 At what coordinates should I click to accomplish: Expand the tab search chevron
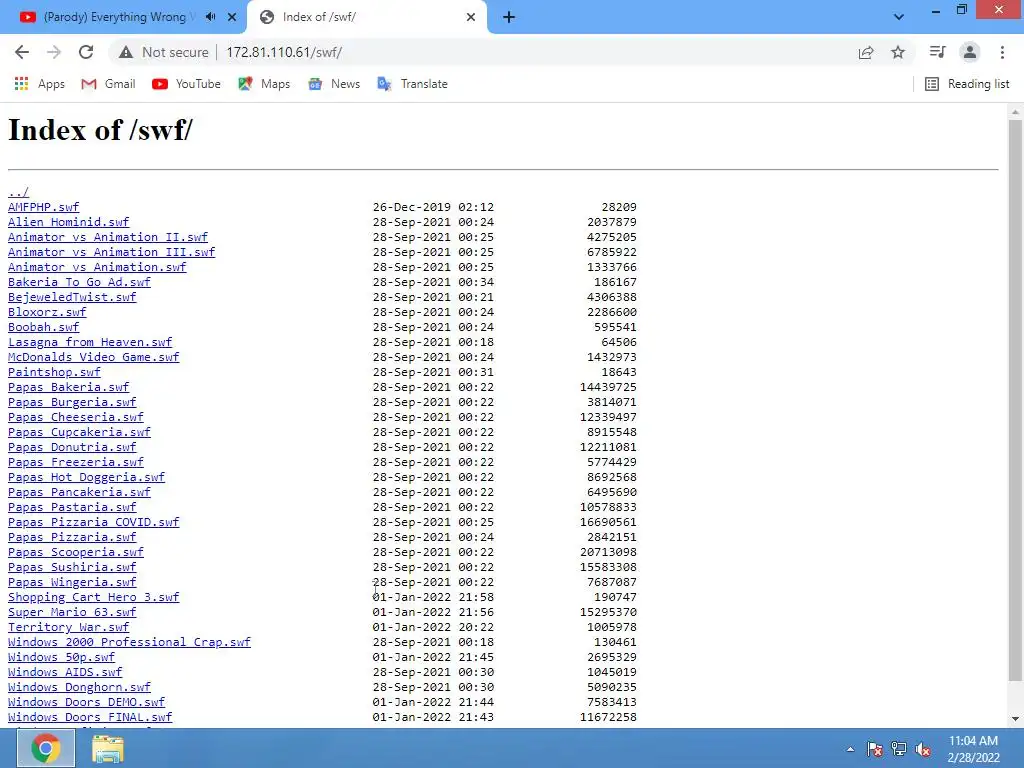click(899, 17)
